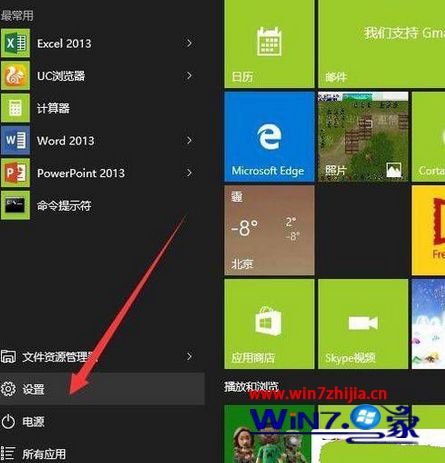This screenshot has width=445, height=463.
Task: Show 所有应用 all apps list
Action: (102, 453)
